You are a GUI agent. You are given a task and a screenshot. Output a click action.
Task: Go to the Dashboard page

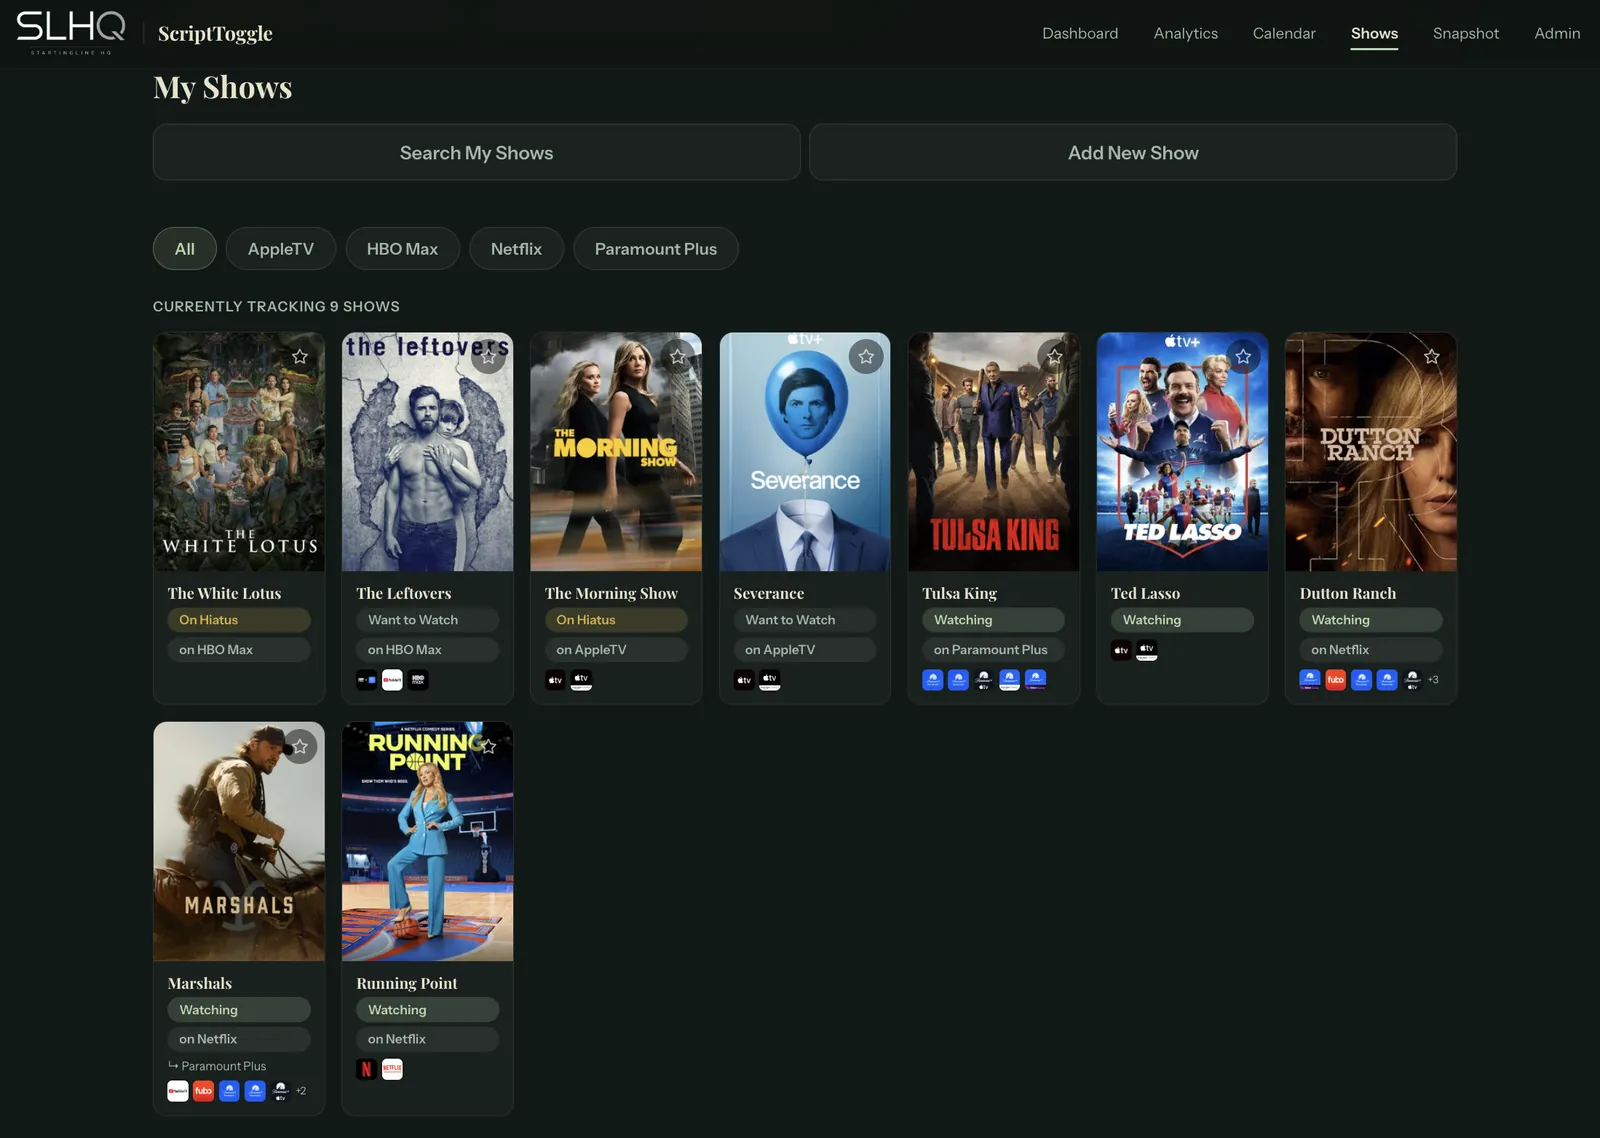[x=1080, y=33]
